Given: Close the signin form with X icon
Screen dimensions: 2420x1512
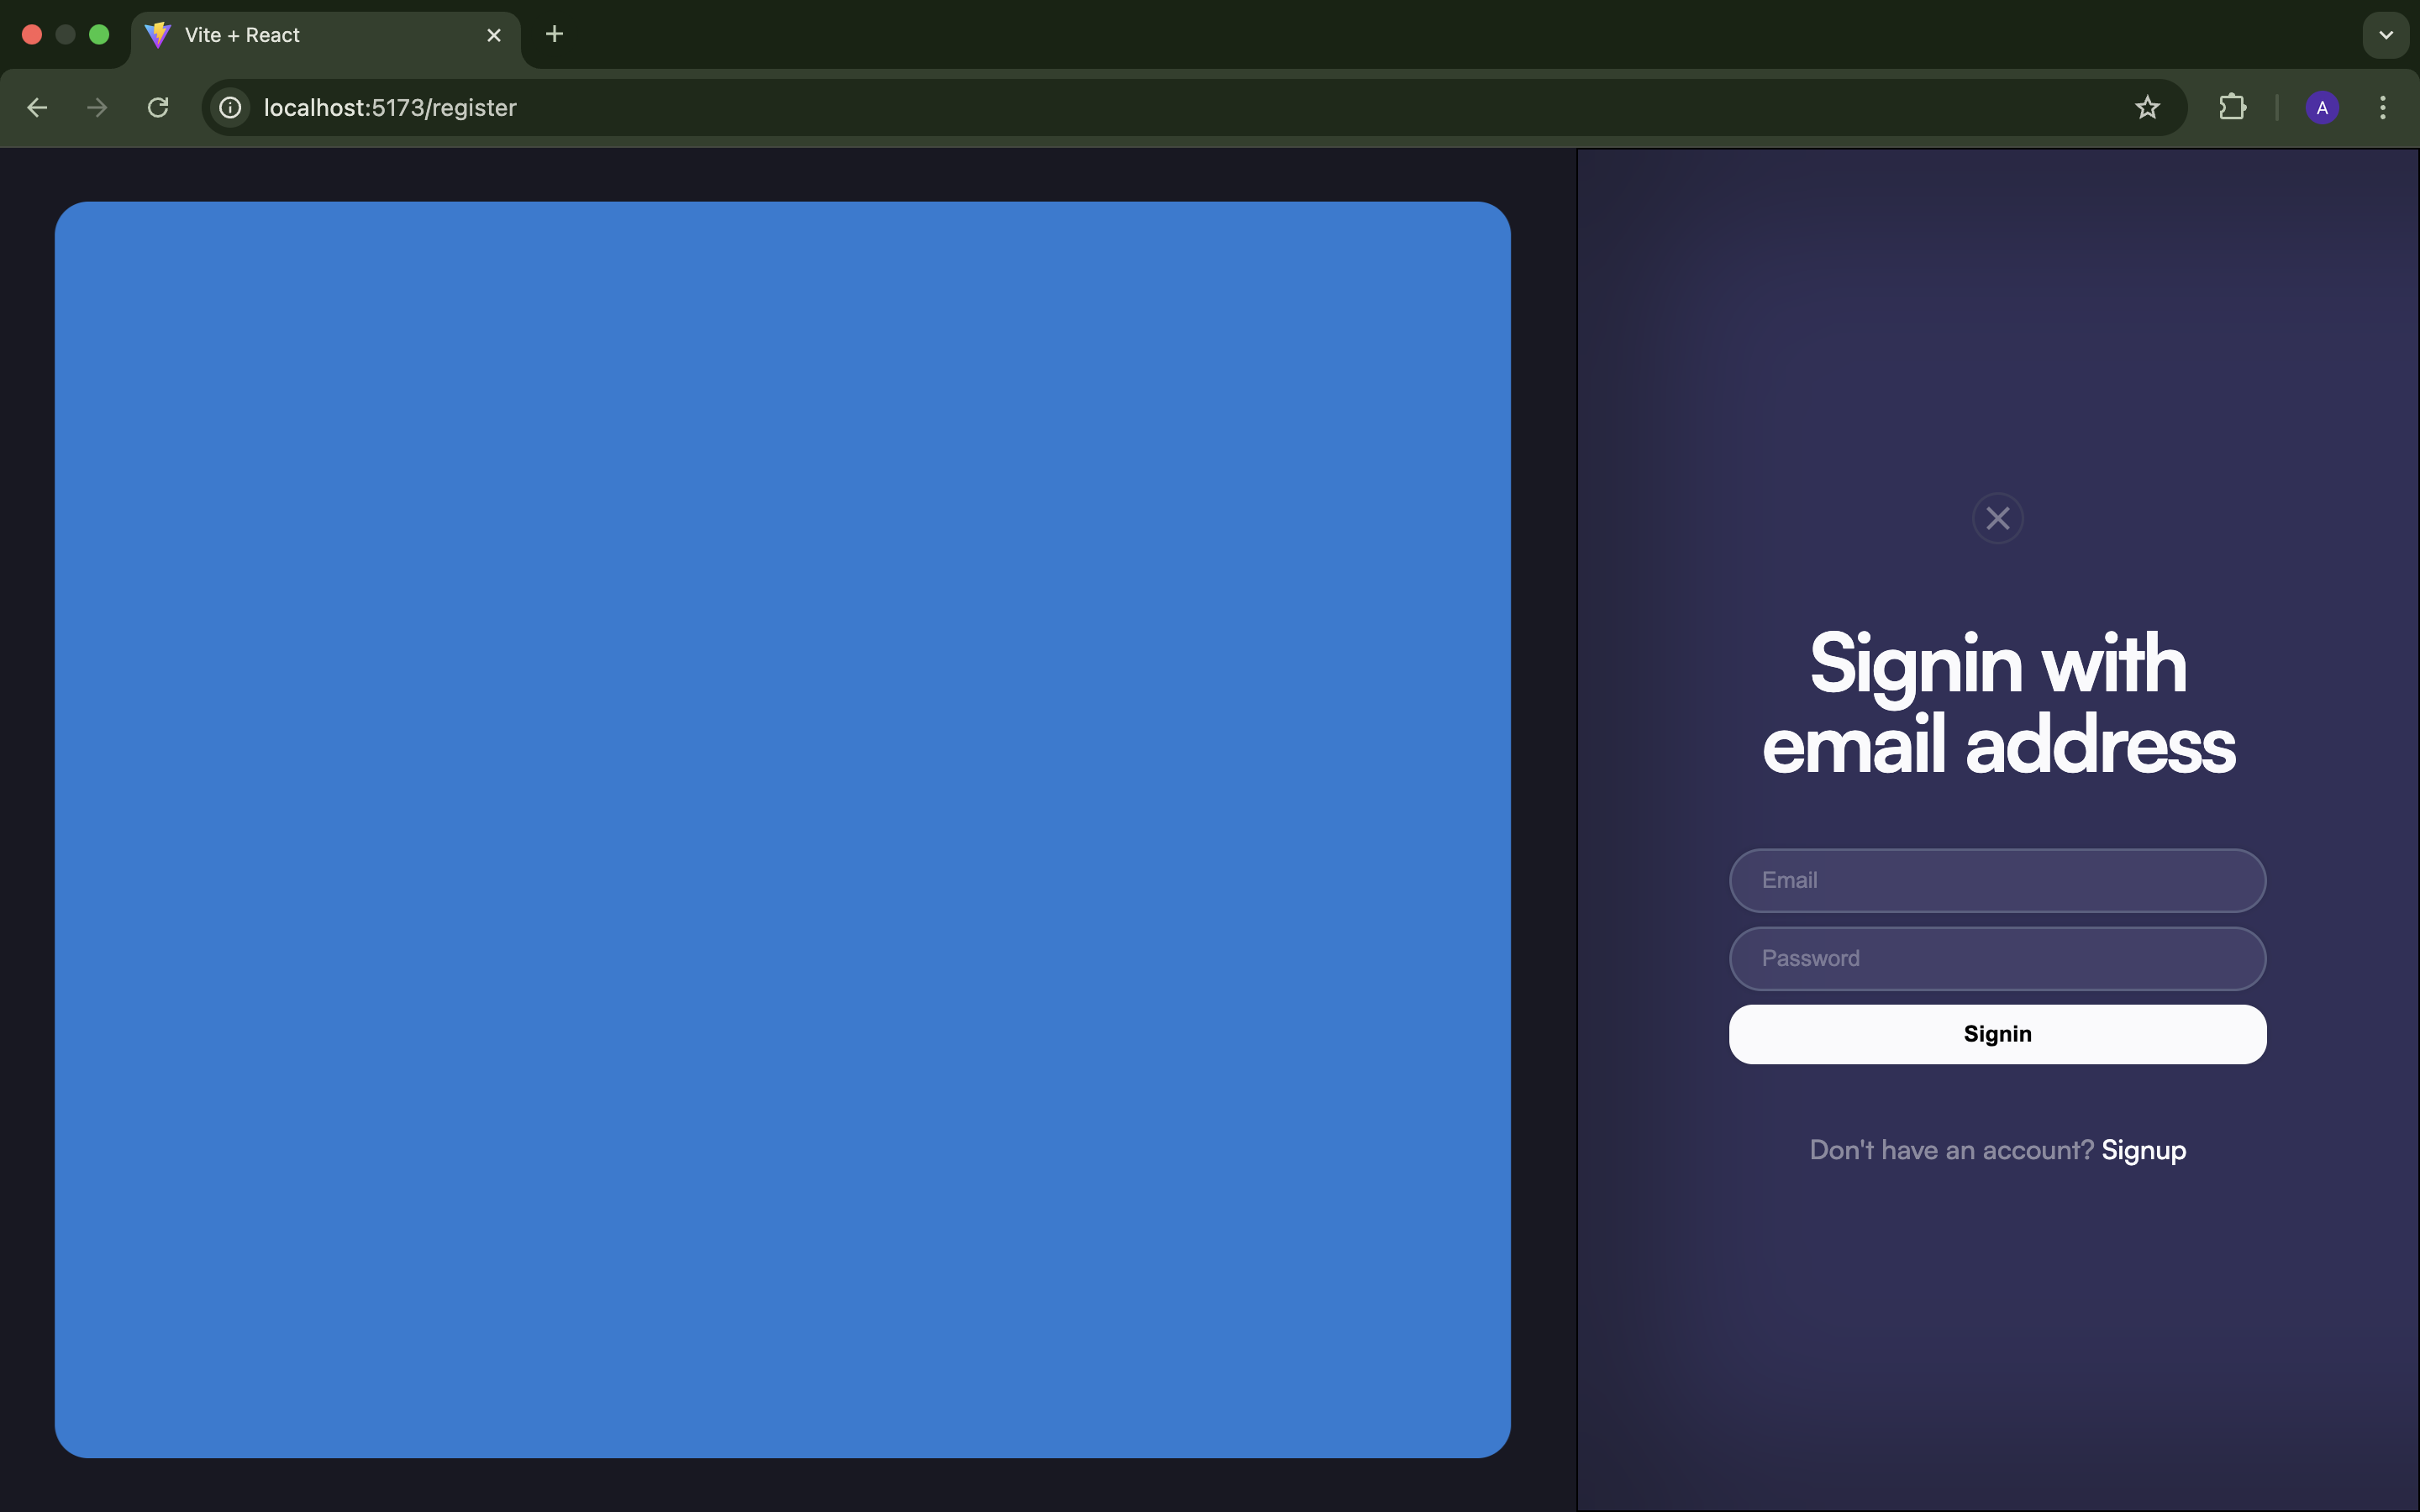Looking at the screenshot, I should 1997,518.
